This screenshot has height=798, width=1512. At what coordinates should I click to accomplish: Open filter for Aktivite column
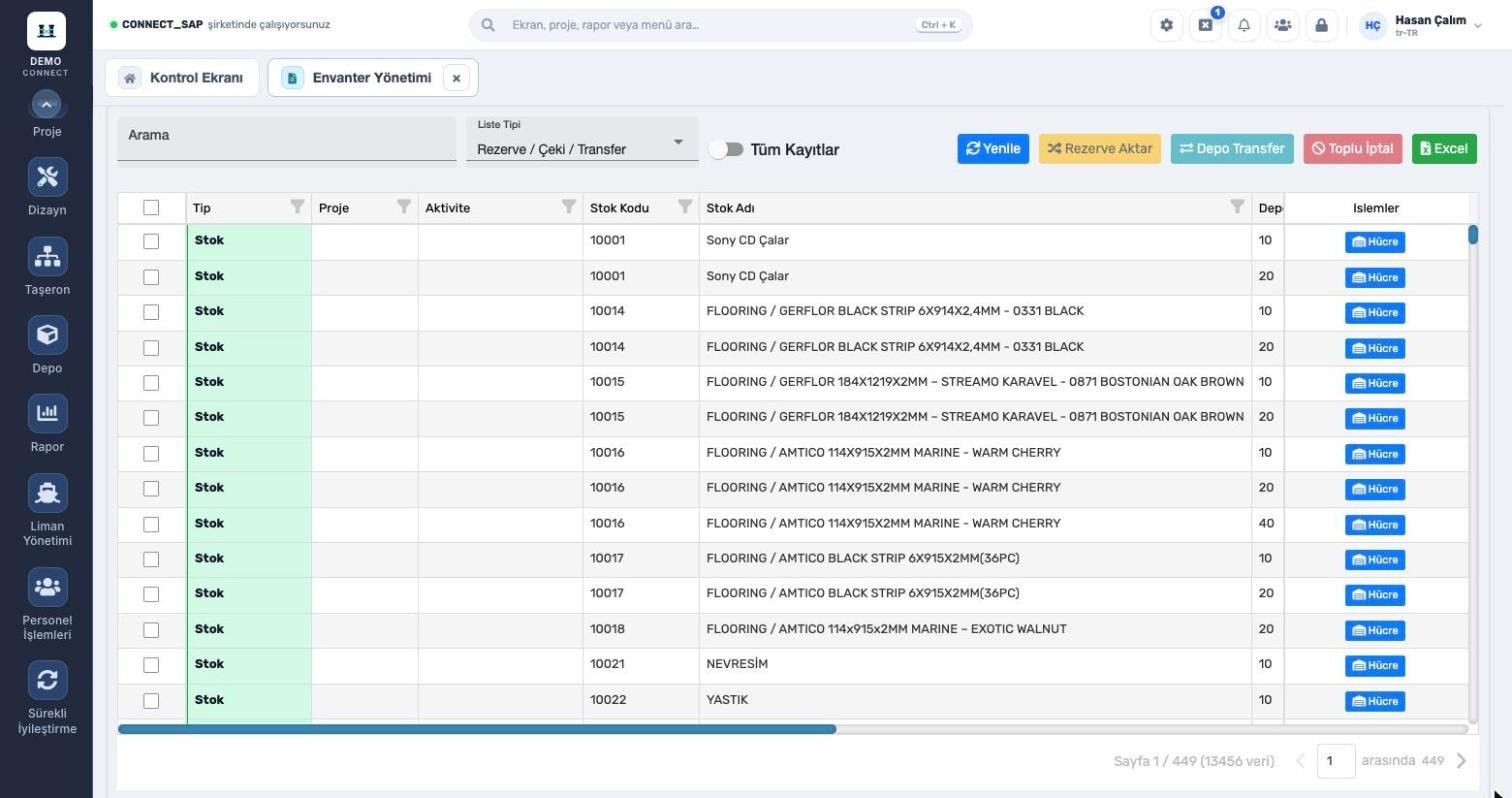(x=569, y=207)
